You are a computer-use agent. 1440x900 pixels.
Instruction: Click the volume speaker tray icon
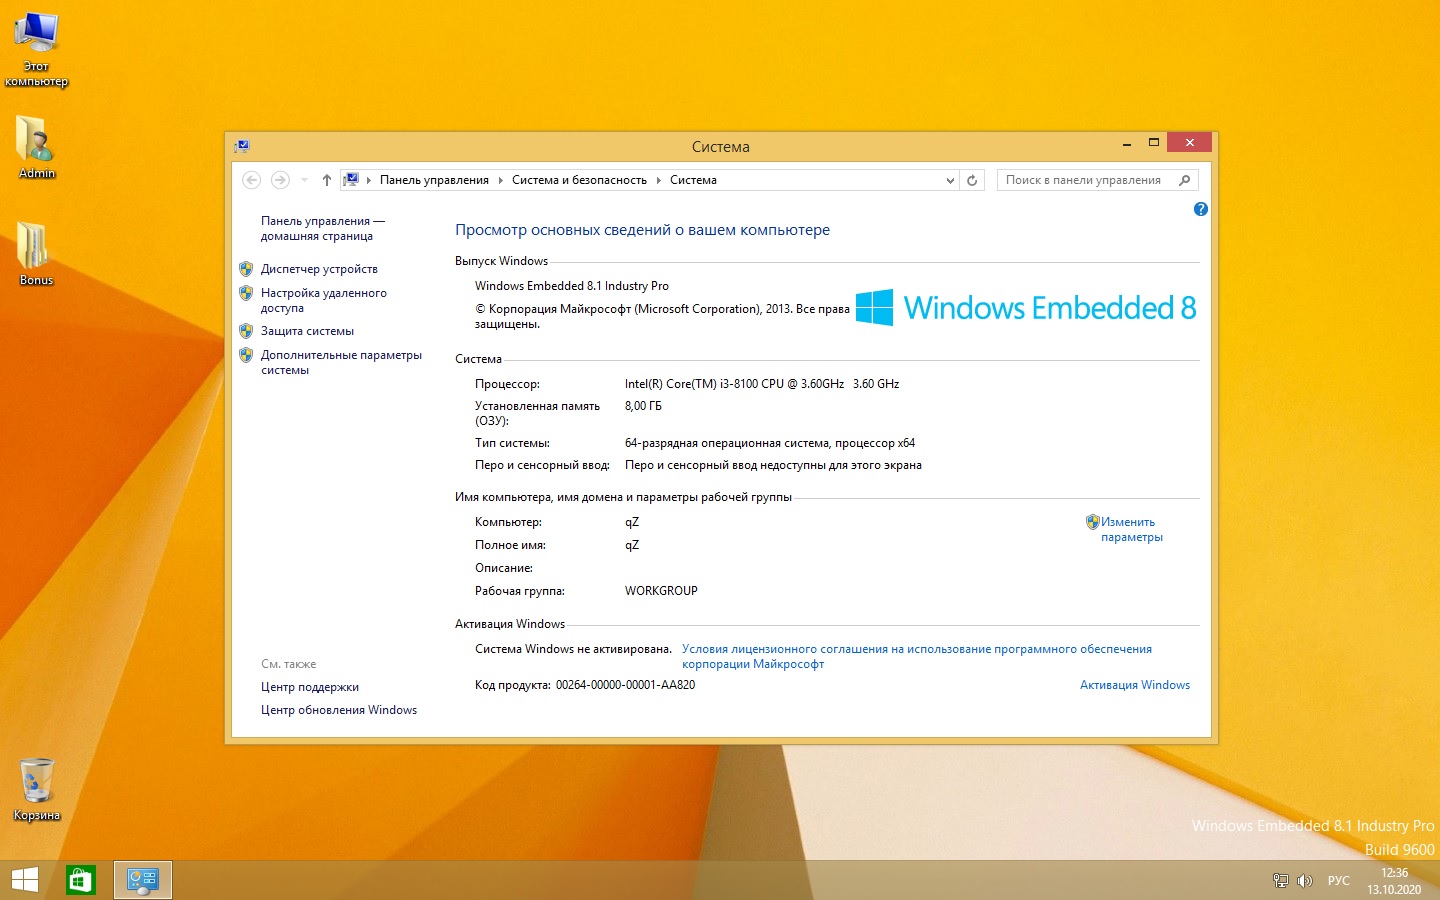coord(1304,881)
